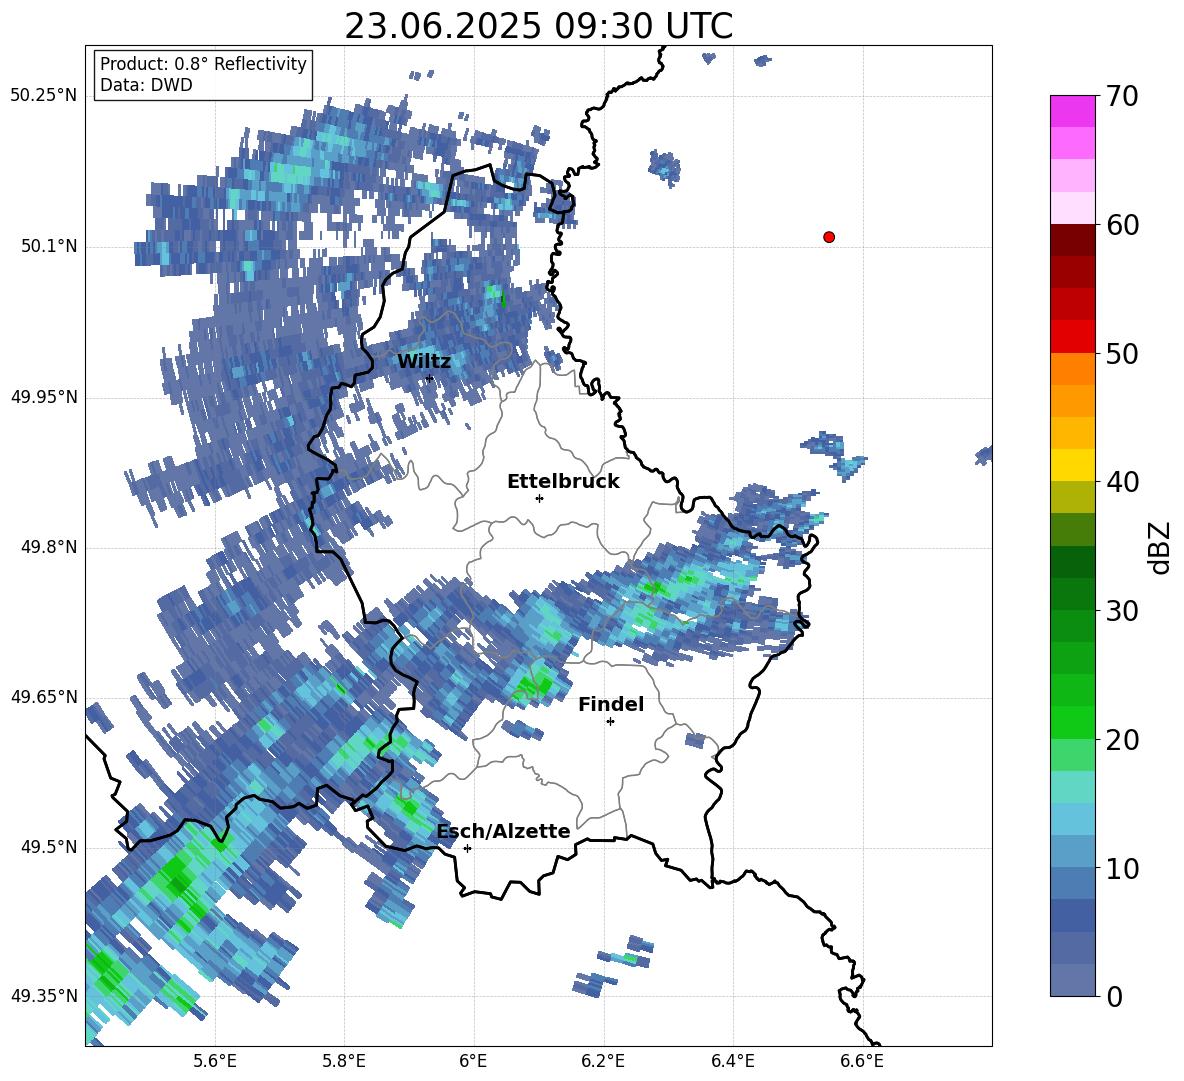The image size is (1184, 1081).
Task: Click the dBZ colorbar label
Action: coord(1159,547)
